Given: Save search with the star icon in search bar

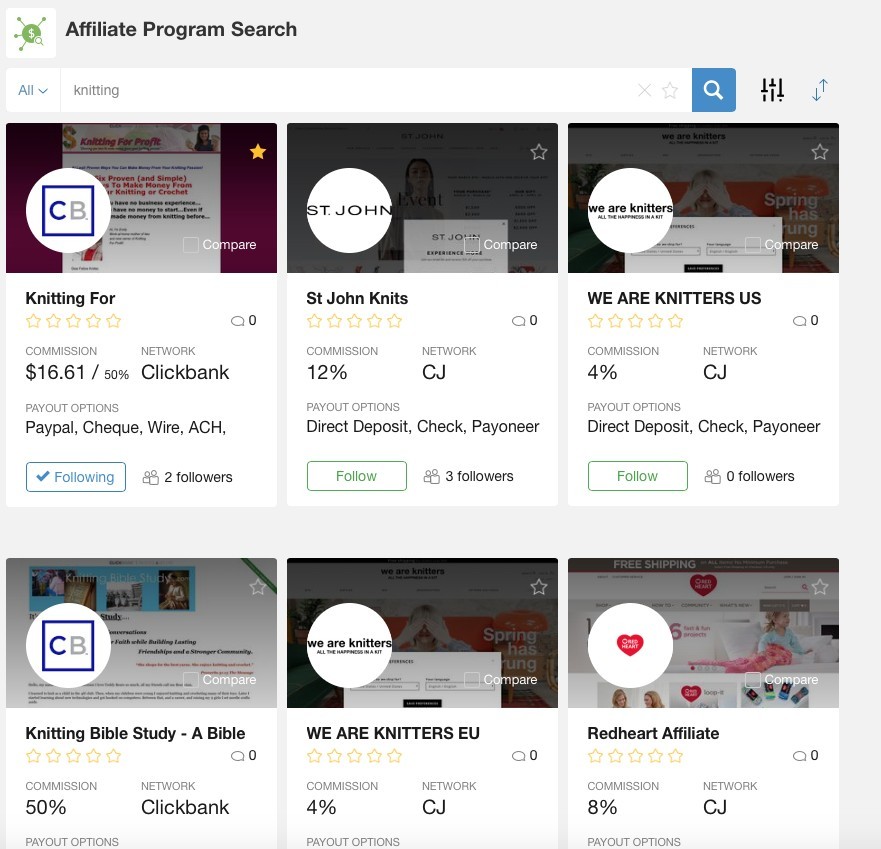Looking at the screenshot, I should [670, 90].
